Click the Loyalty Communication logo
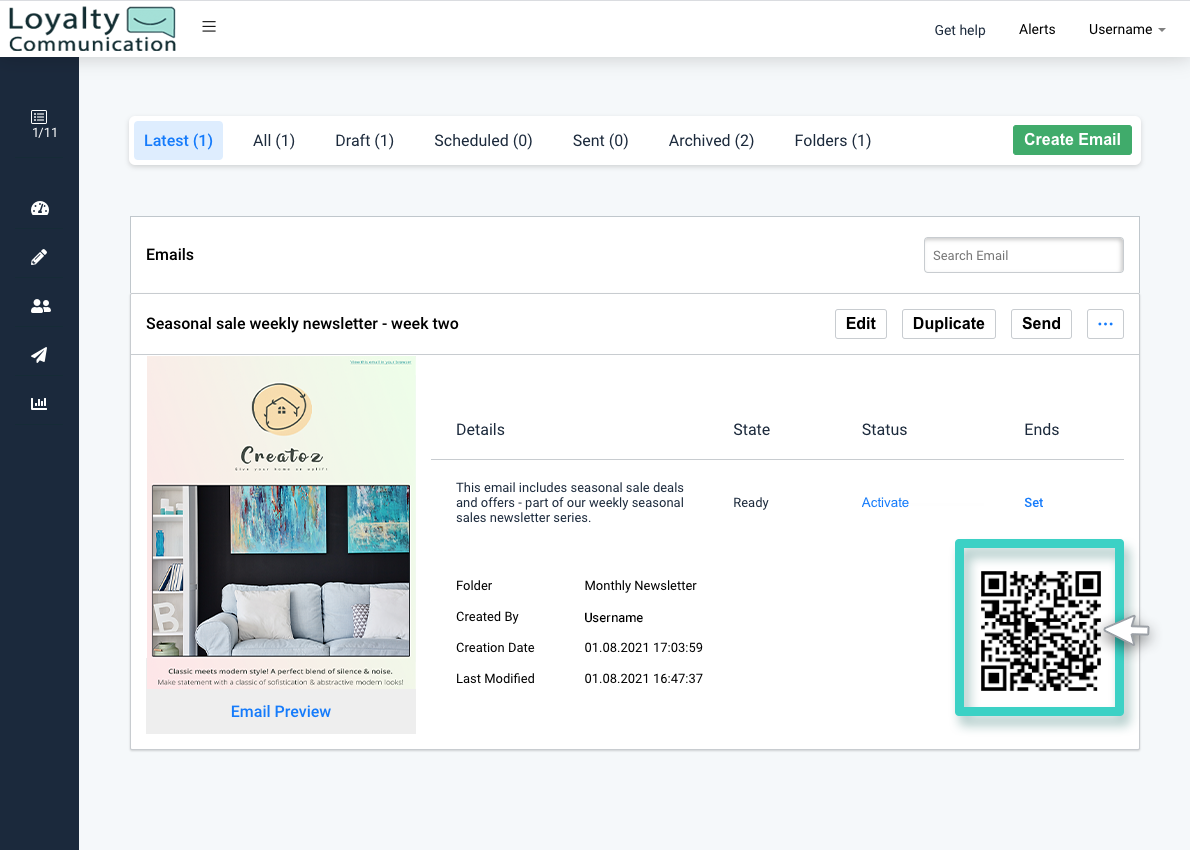The width and height of the screenshot is (1190, 850). pyautogui.click(x=91, y=27)
